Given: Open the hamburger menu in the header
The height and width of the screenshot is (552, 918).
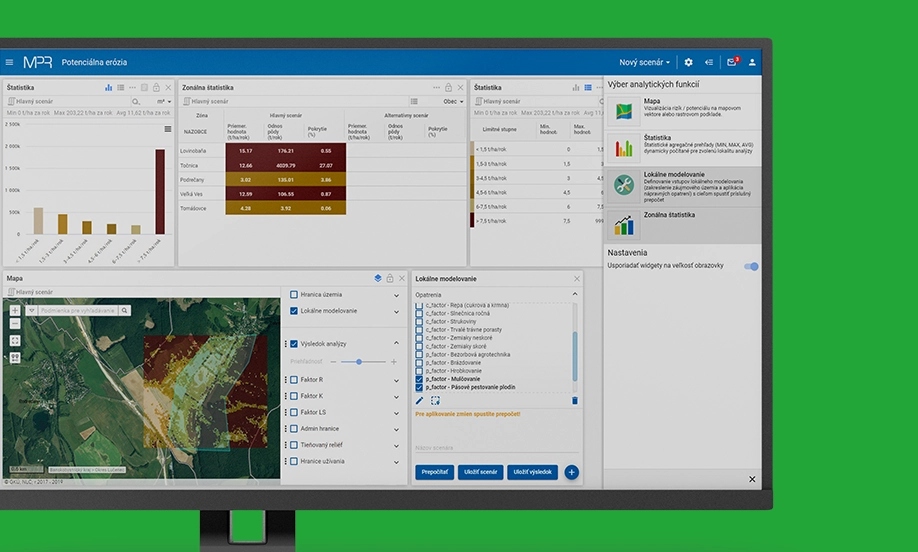Looking at the screenshot, I should pyautogui.click(x=9, y=62).
